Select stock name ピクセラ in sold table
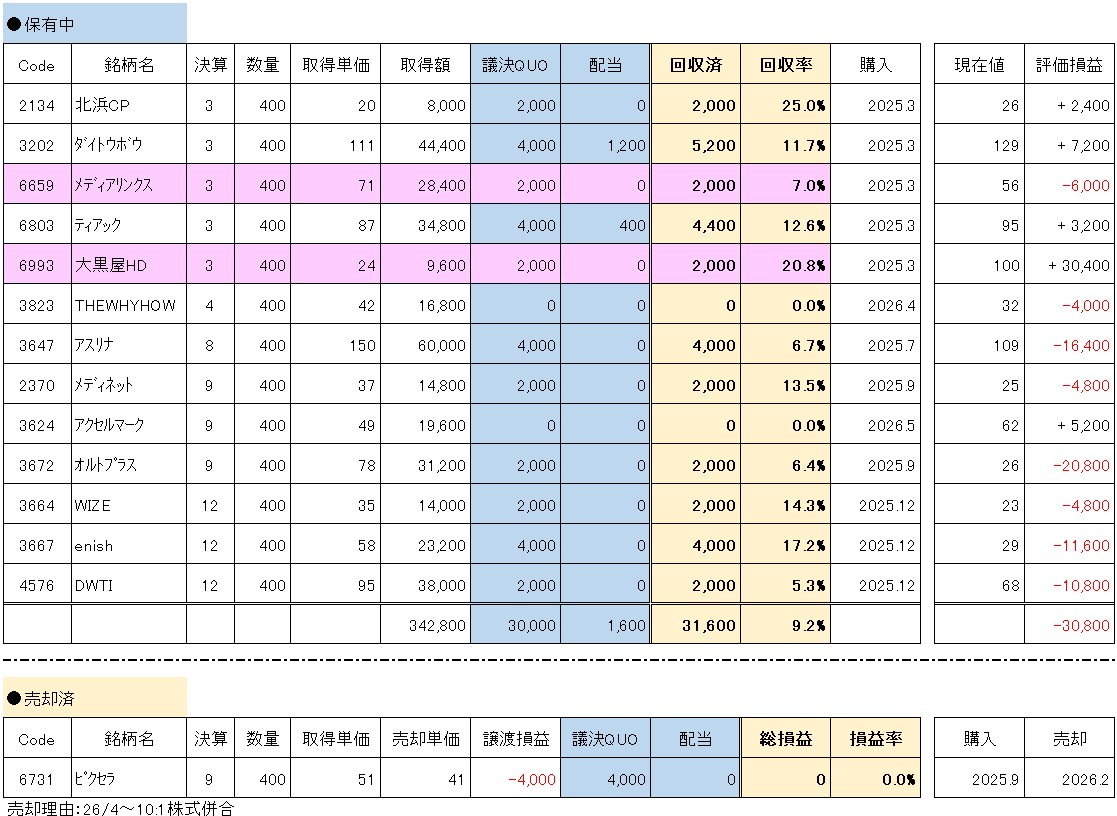 pos(94,779)
